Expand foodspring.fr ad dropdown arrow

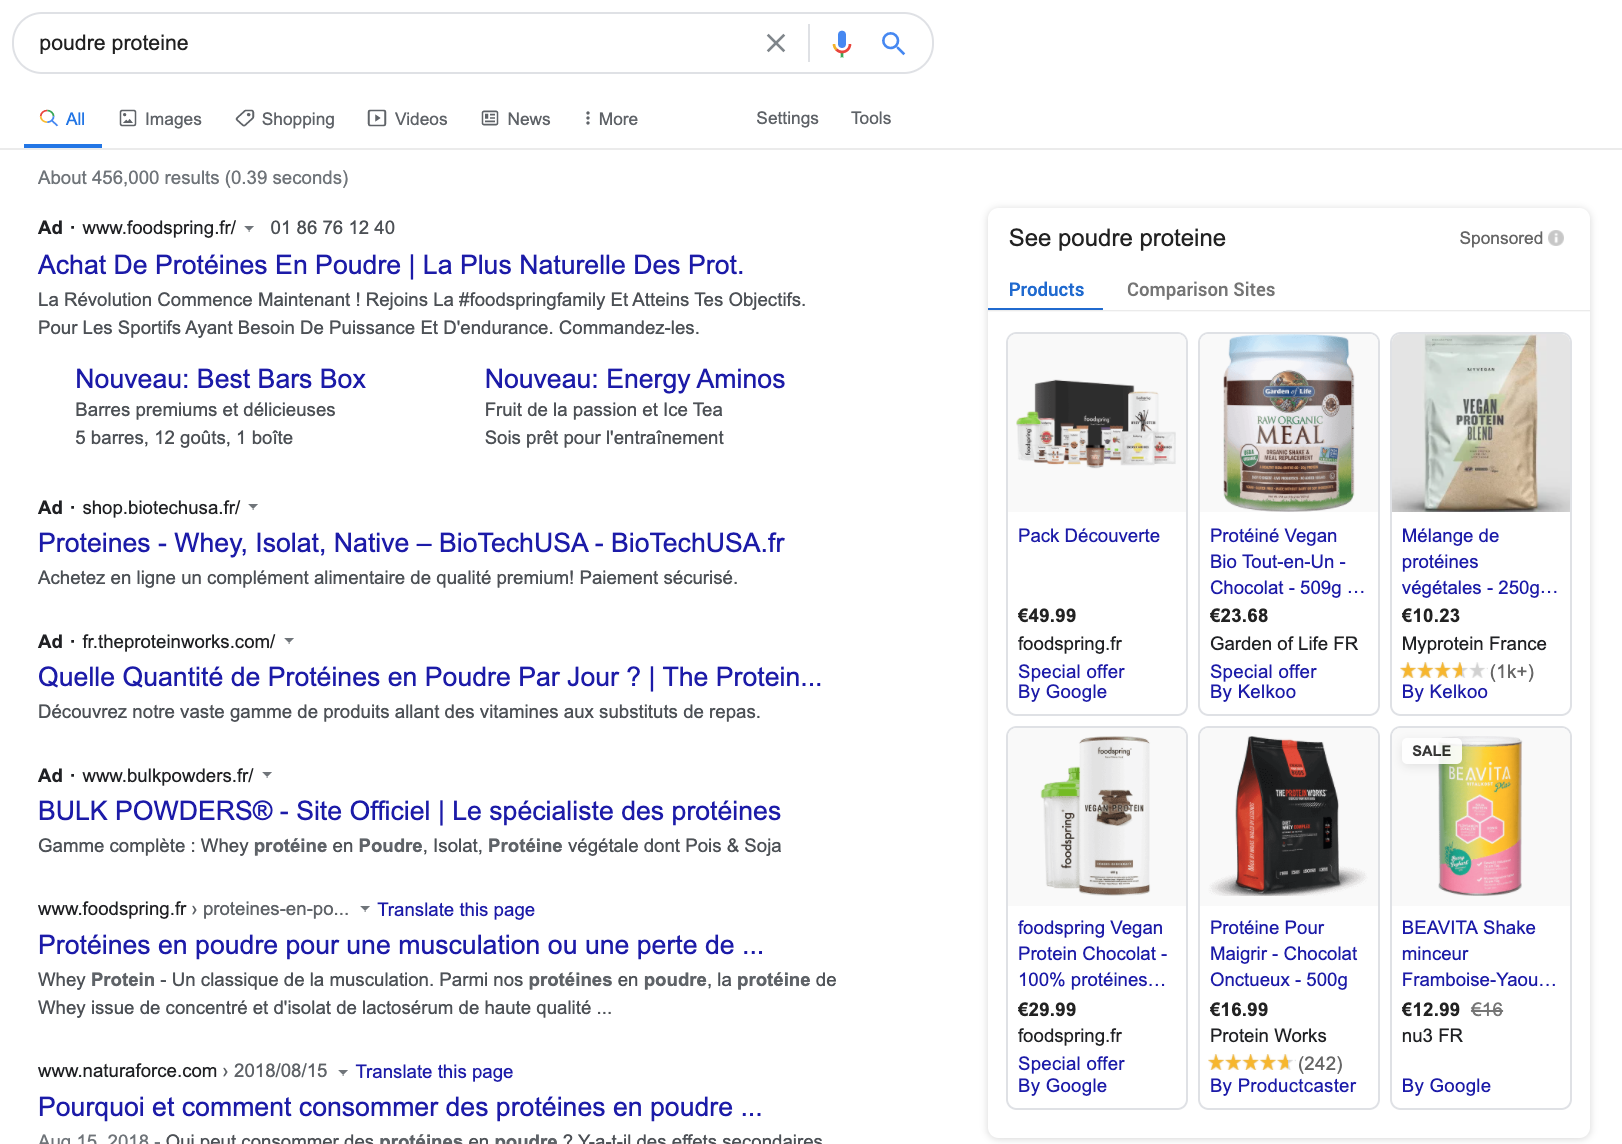249,228
